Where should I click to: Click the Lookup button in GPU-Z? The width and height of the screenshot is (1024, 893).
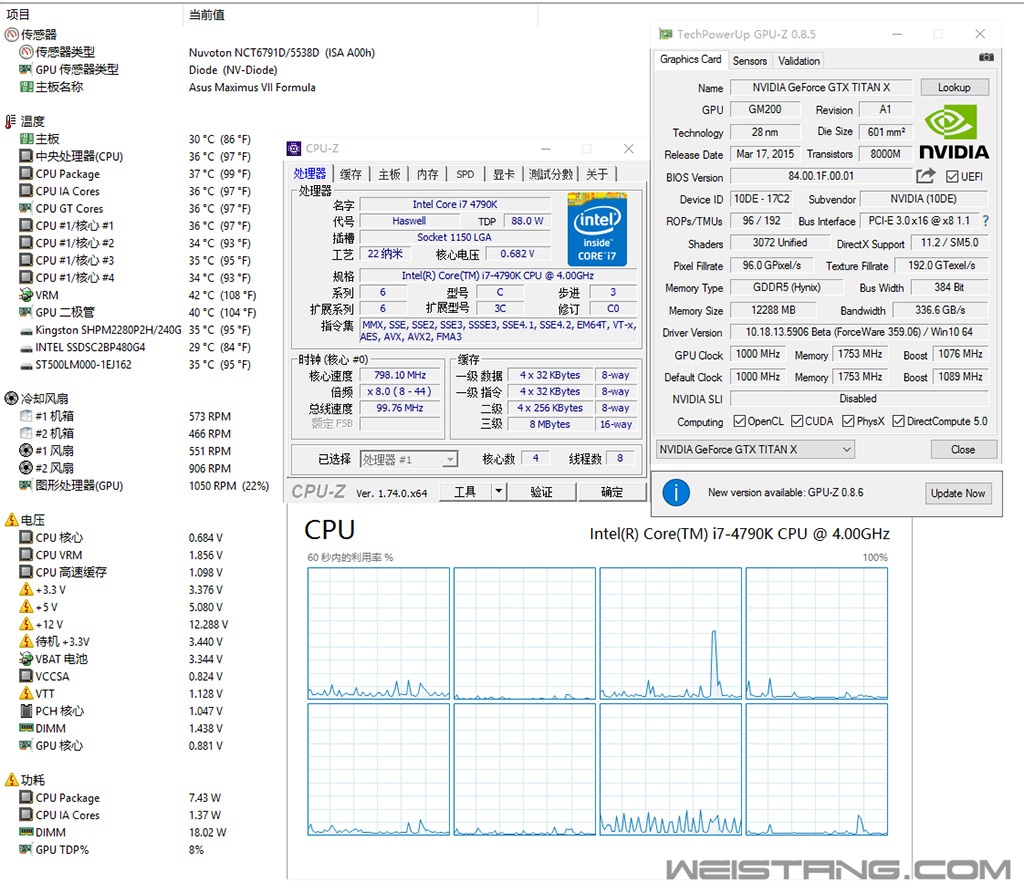point(954,88)
